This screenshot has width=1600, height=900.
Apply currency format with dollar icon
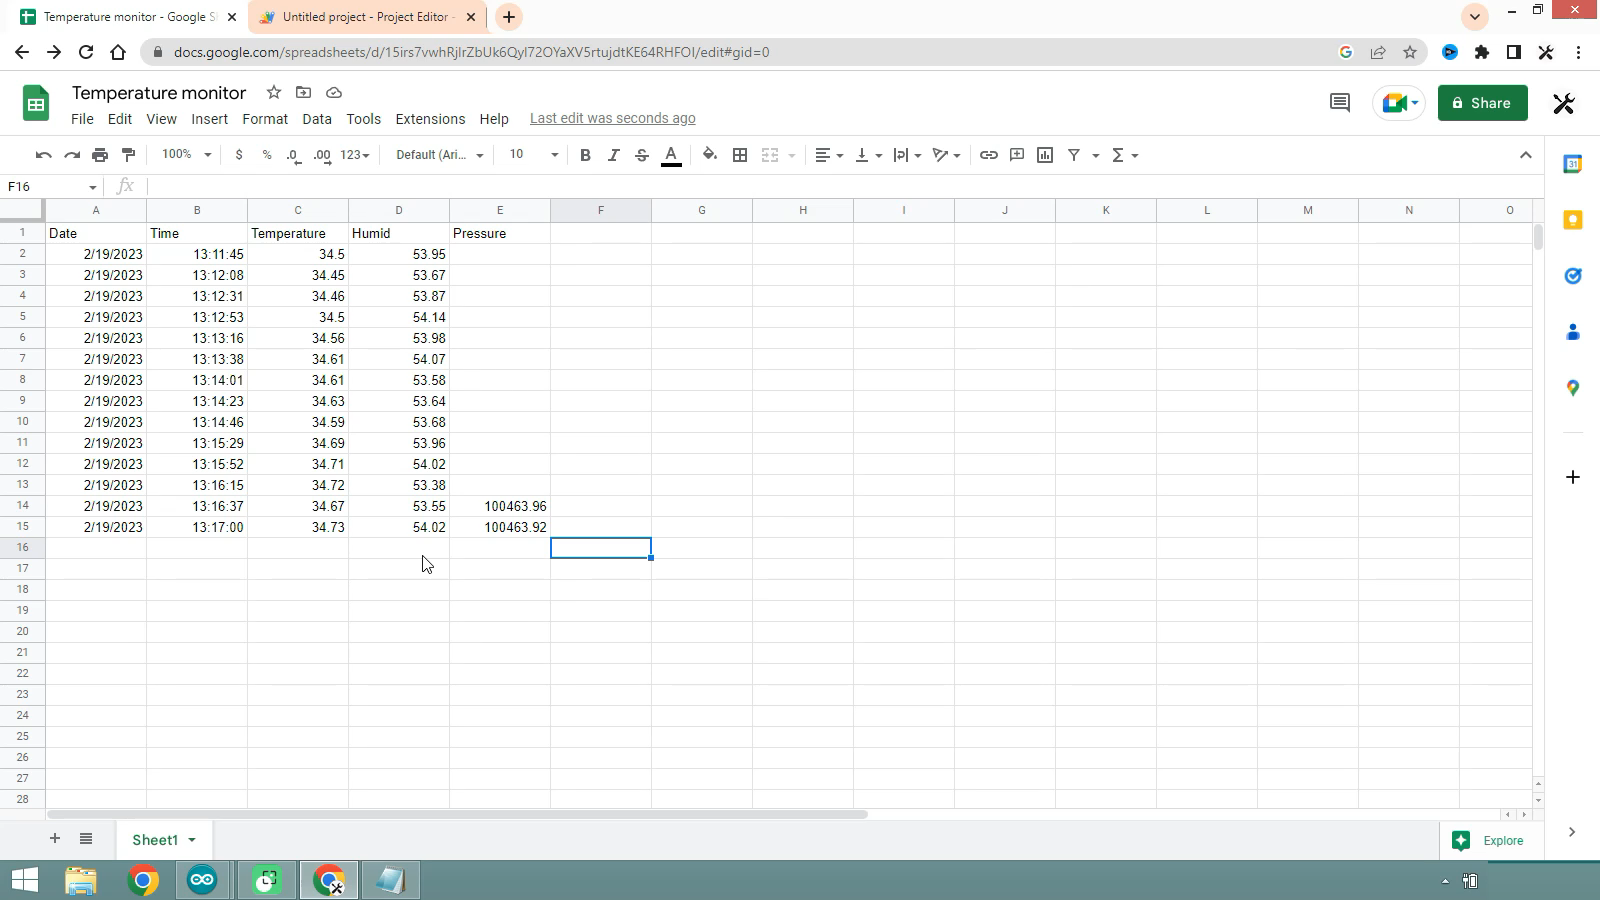click(238, 155)
